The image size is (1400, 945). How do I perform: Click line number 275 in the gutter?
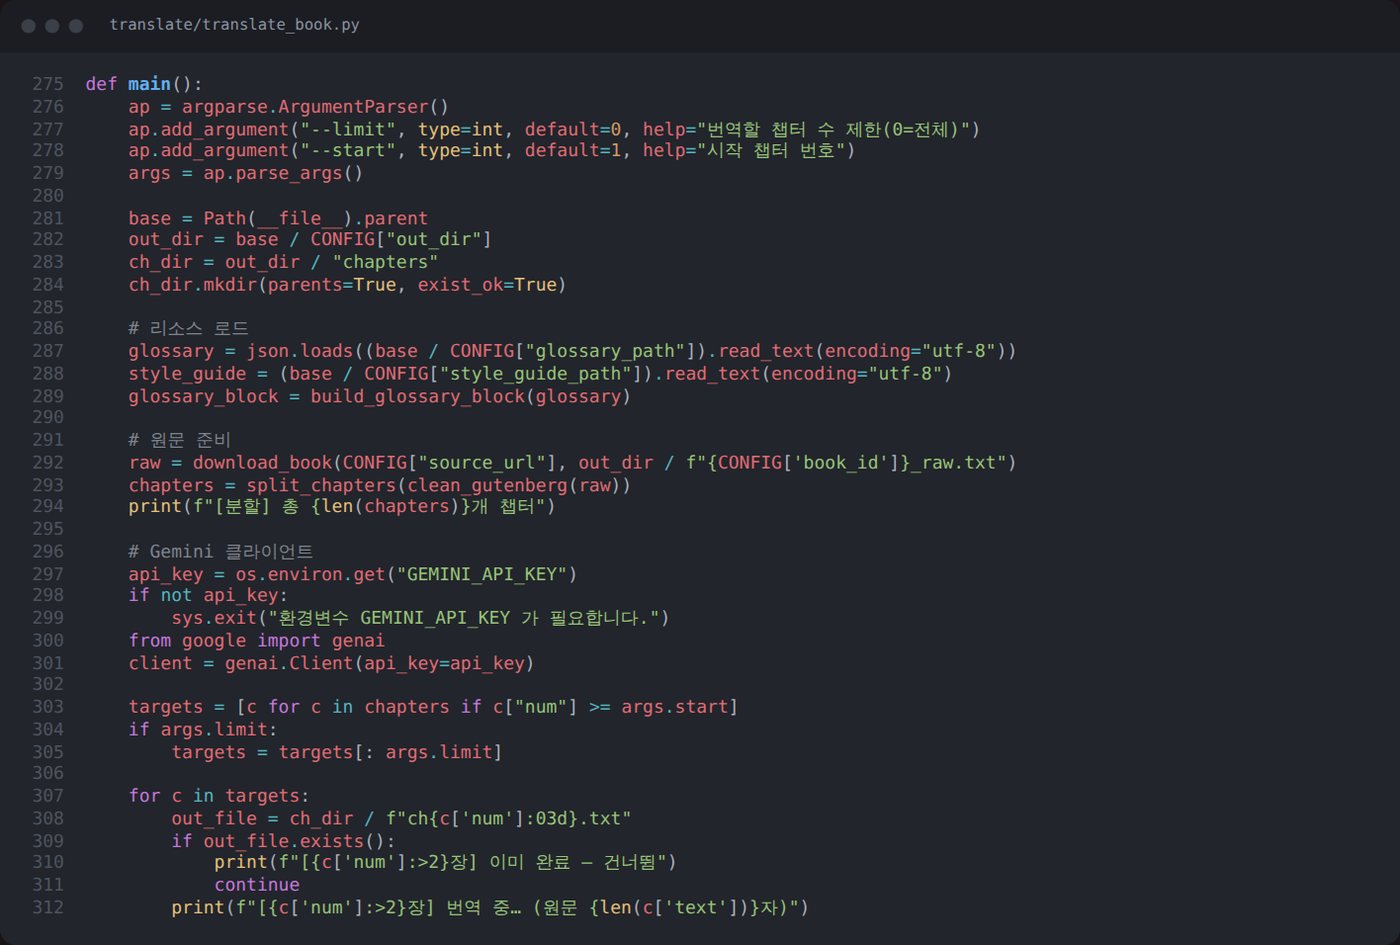coord(47,84)
